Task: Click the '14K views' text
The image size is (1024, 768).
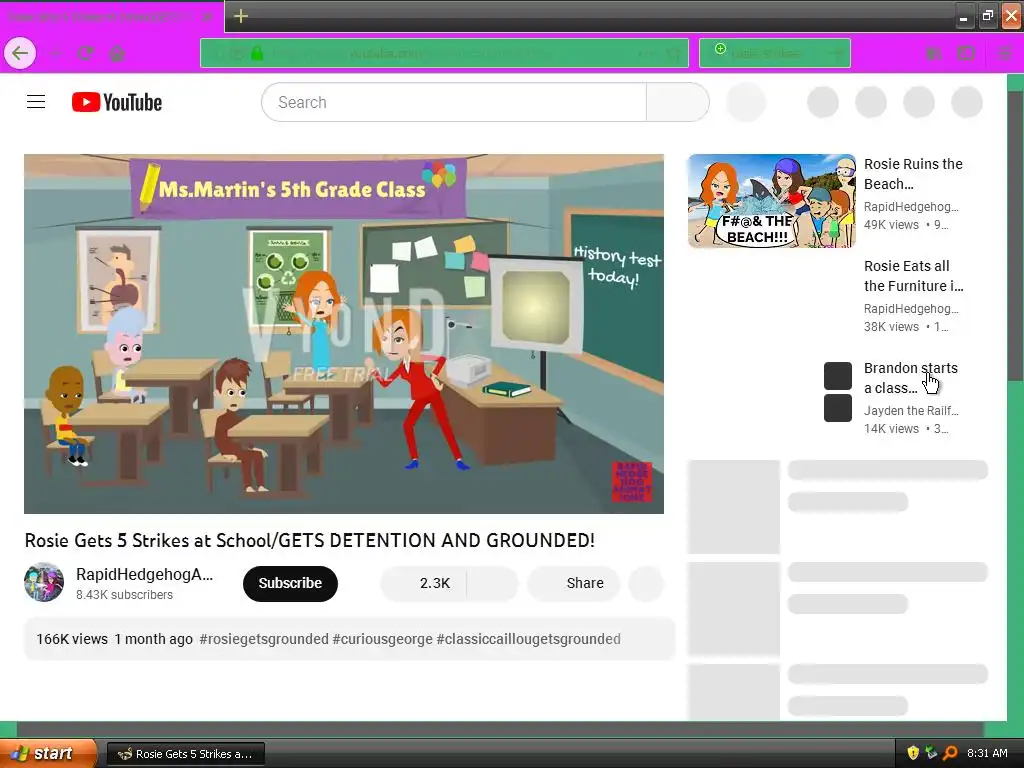Action: click(891, 428)
